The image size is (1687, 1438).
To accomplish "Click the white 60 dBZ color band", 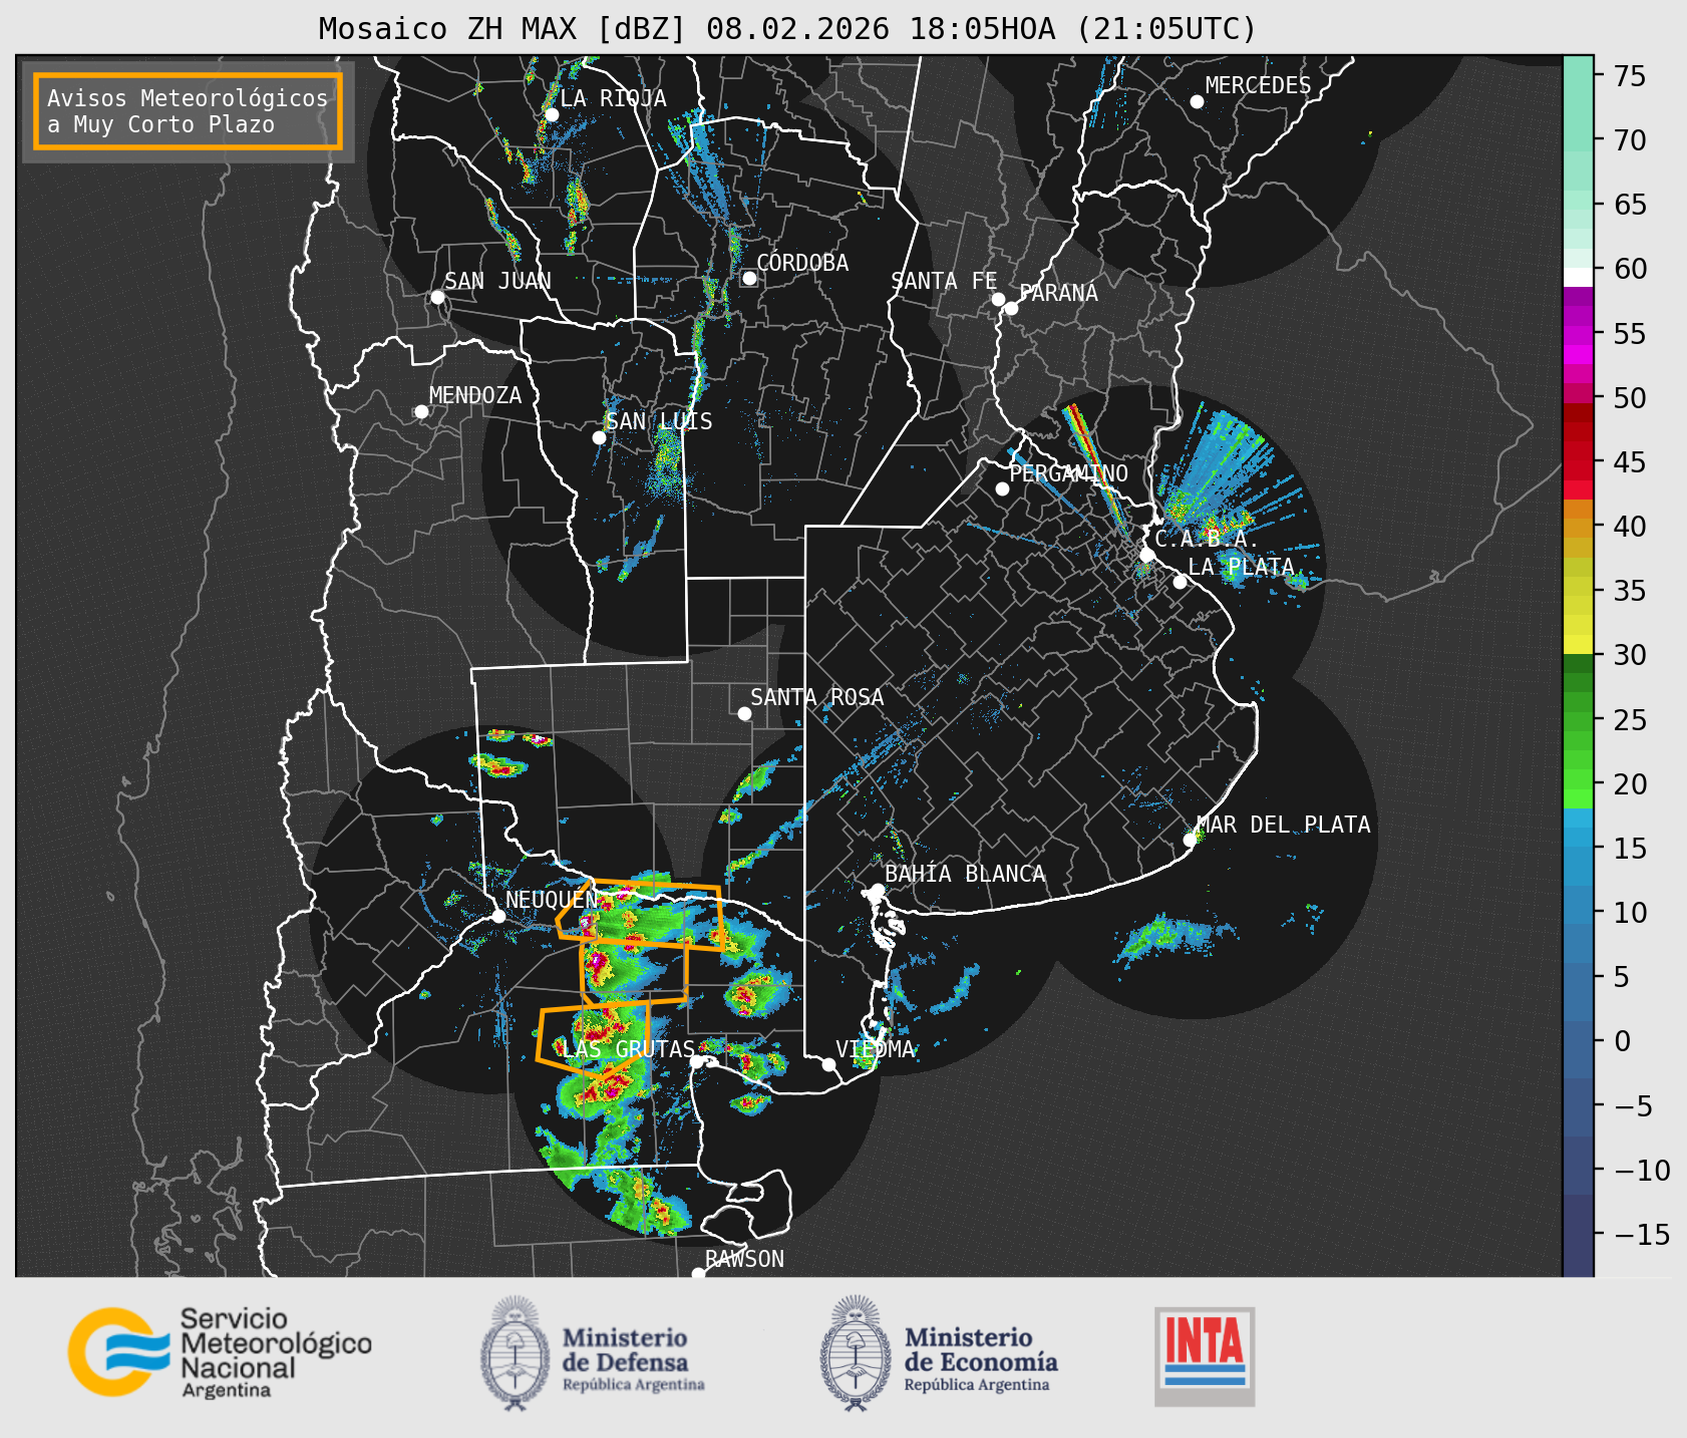I will click(x=1578, y=277).
